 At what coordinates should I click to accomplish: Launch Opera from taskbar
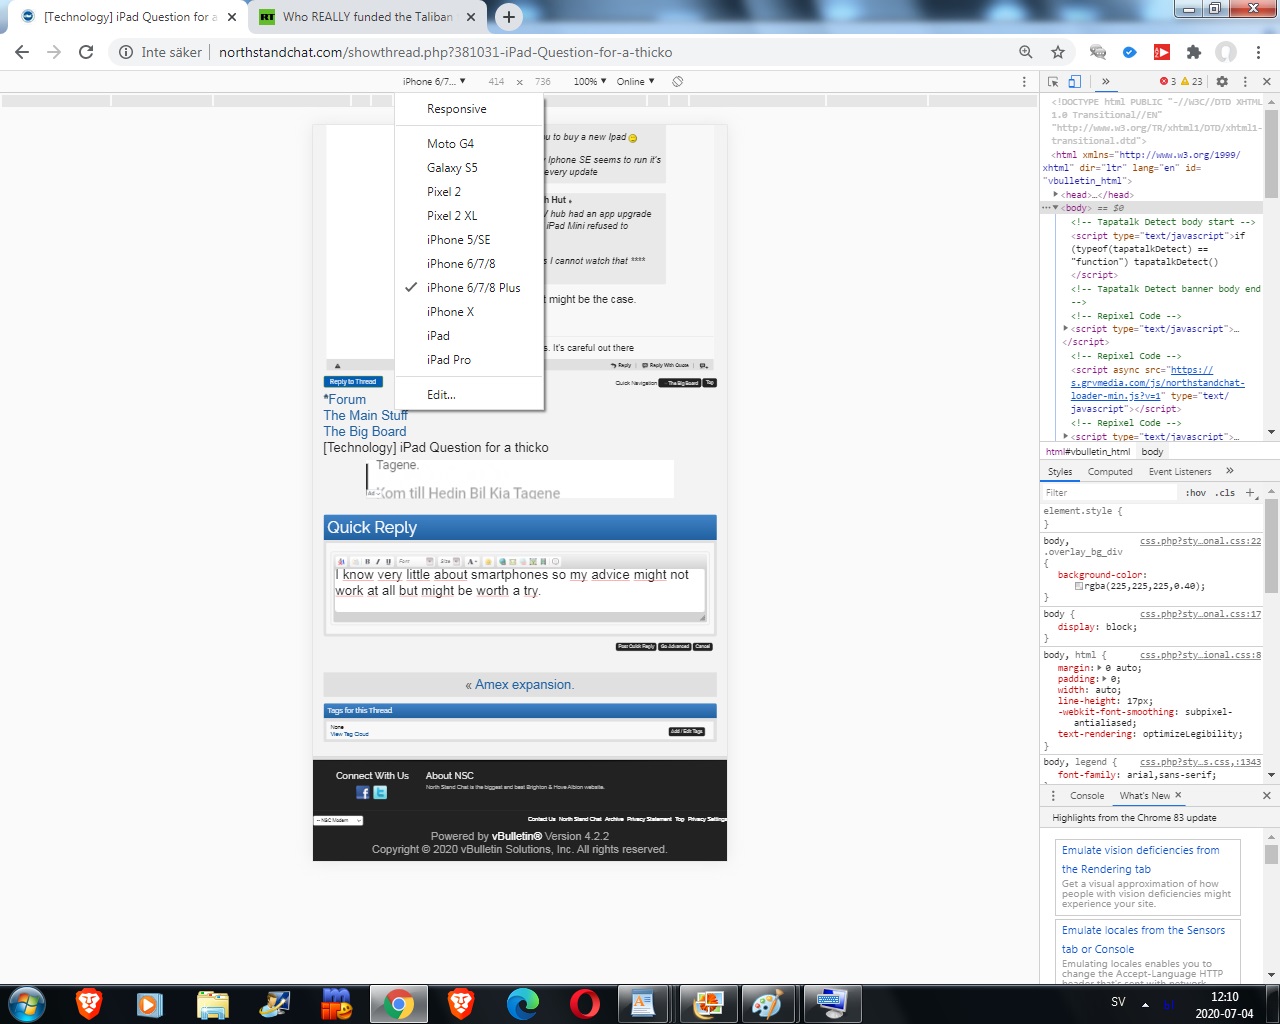585,1003
